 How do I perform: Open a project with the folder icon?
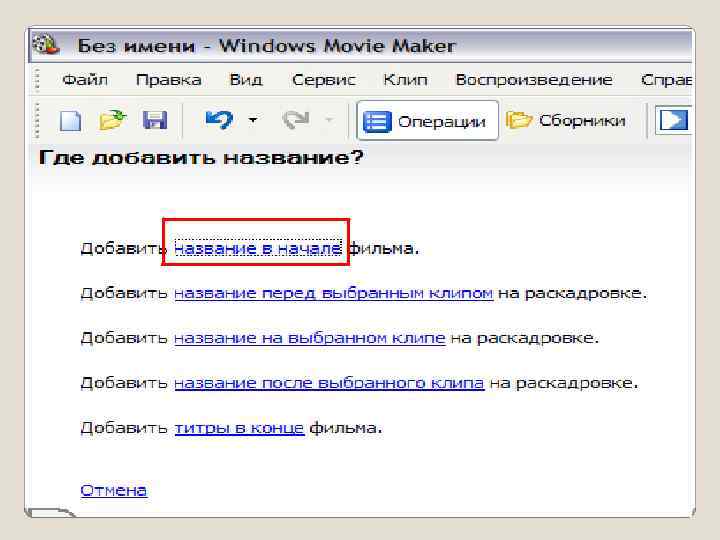coord(112,120)
